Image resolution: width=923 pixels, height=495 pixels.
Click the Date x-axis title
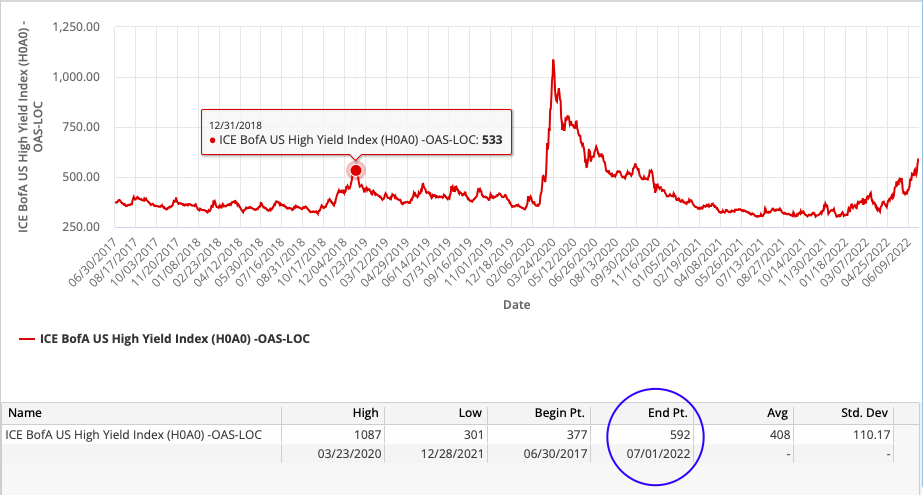point(517,305)
